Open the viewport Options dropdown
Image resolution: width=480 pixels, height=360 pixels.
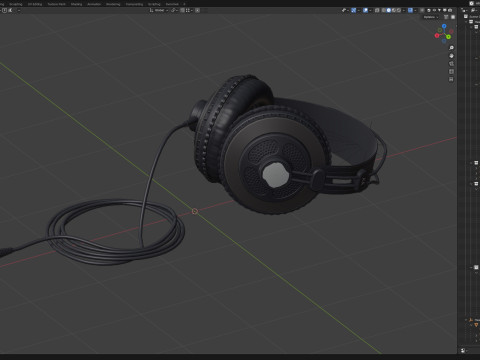pyautogui.click(x=431, y=17)
